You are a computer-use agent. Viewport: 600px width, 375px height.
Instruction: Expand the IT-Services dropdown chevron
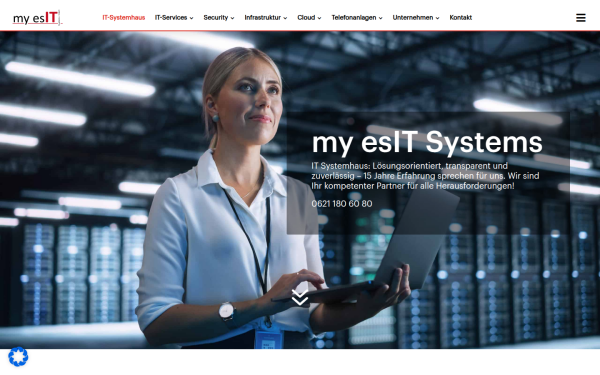191,18
